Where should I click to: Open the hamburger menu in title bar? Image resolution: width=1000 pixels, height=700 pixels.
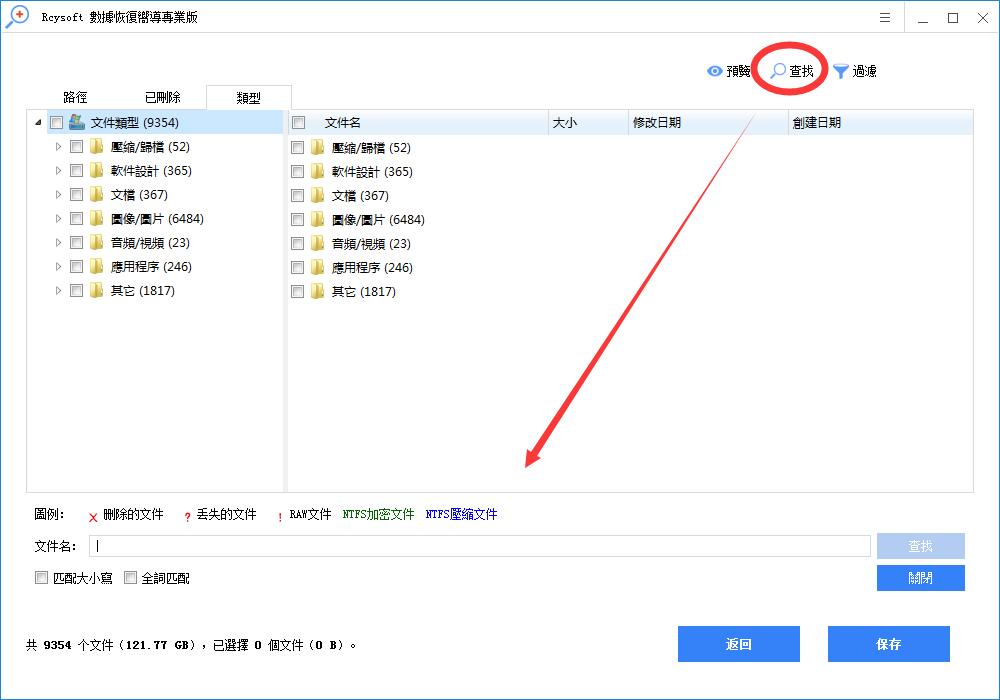click(x=885, y=18)
